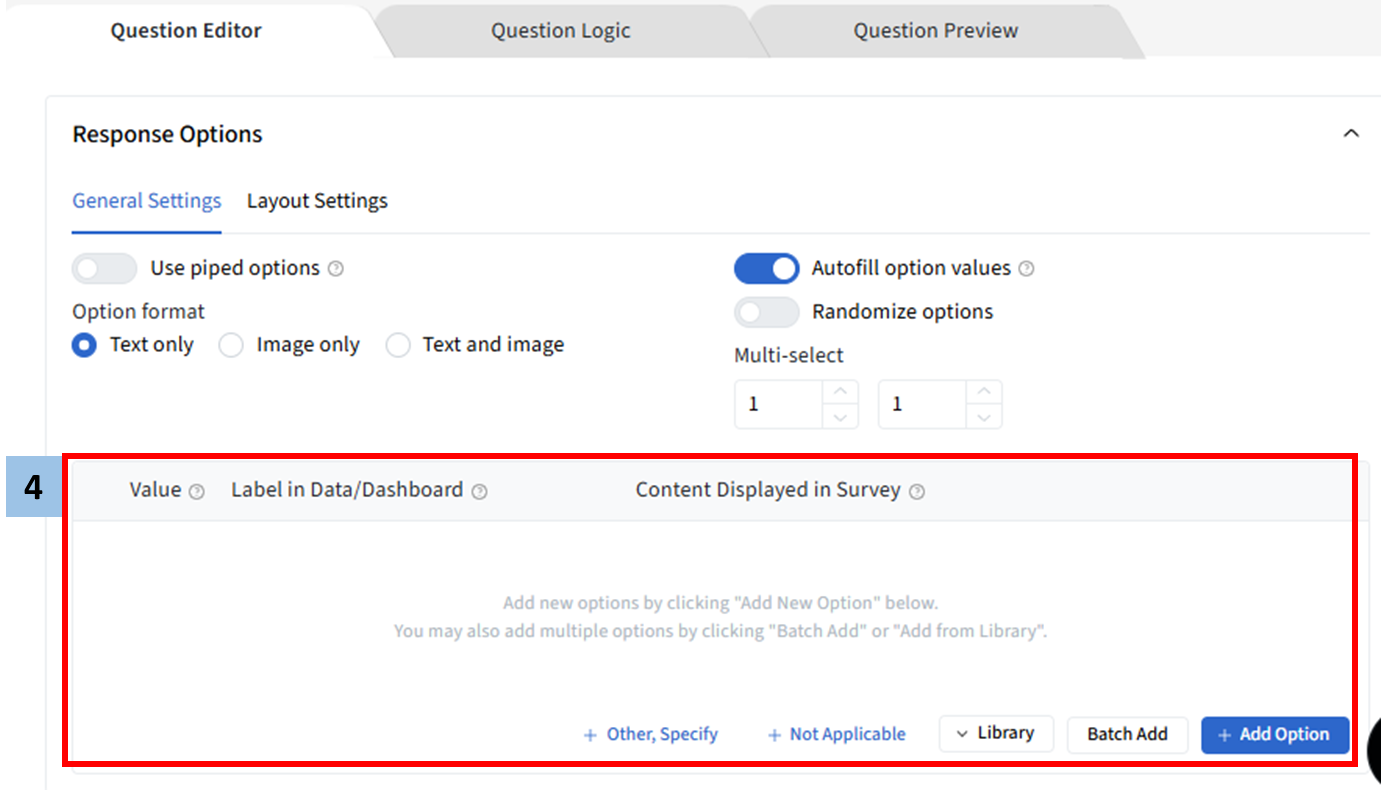Click help icon beside Label in Data/Dashboard
The width and height of the screenshot is (1381, 790).
tap(479, 491)
